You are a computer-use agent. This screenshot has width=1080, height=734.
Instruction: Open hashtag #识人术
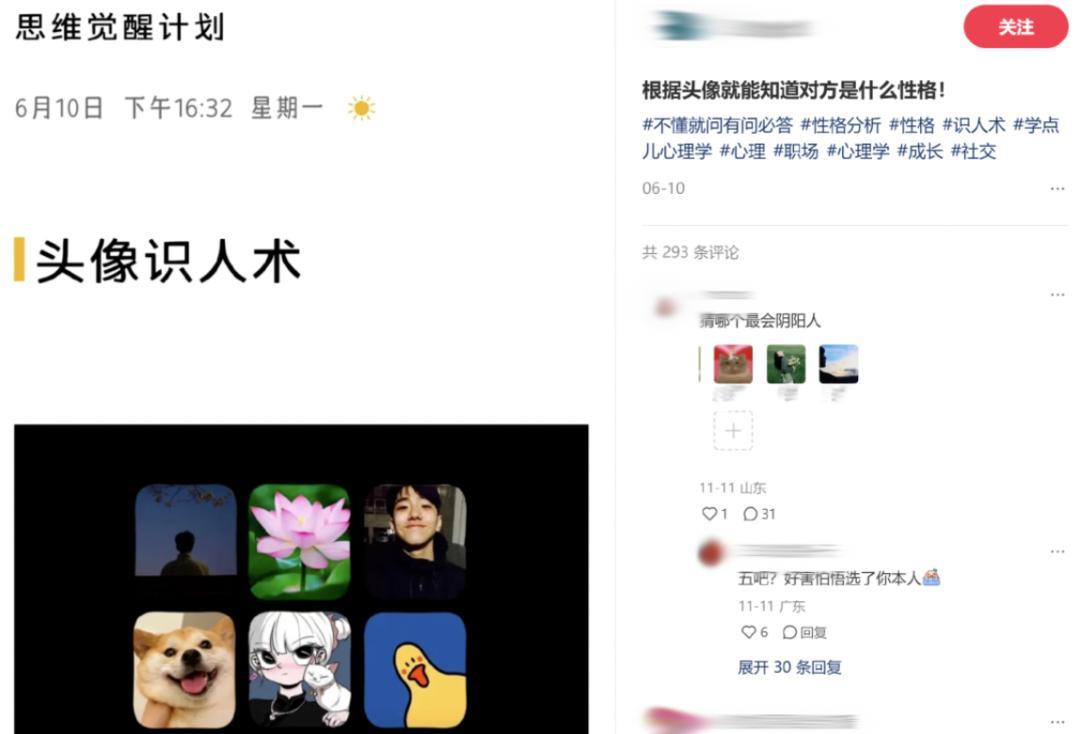coord(973,125)
